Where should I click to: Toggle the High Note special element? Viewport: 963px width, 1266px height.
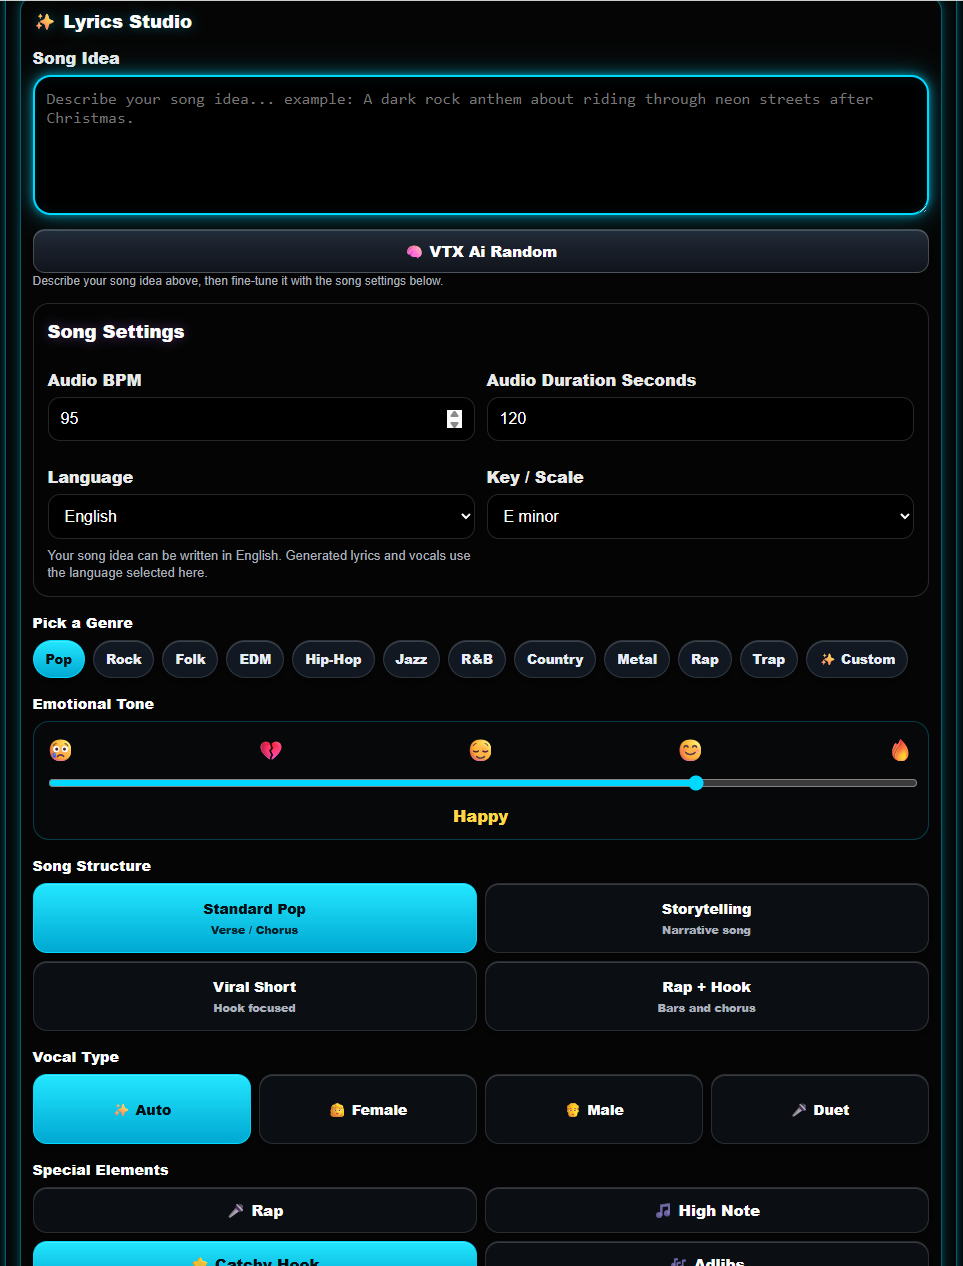(707, 1210)
